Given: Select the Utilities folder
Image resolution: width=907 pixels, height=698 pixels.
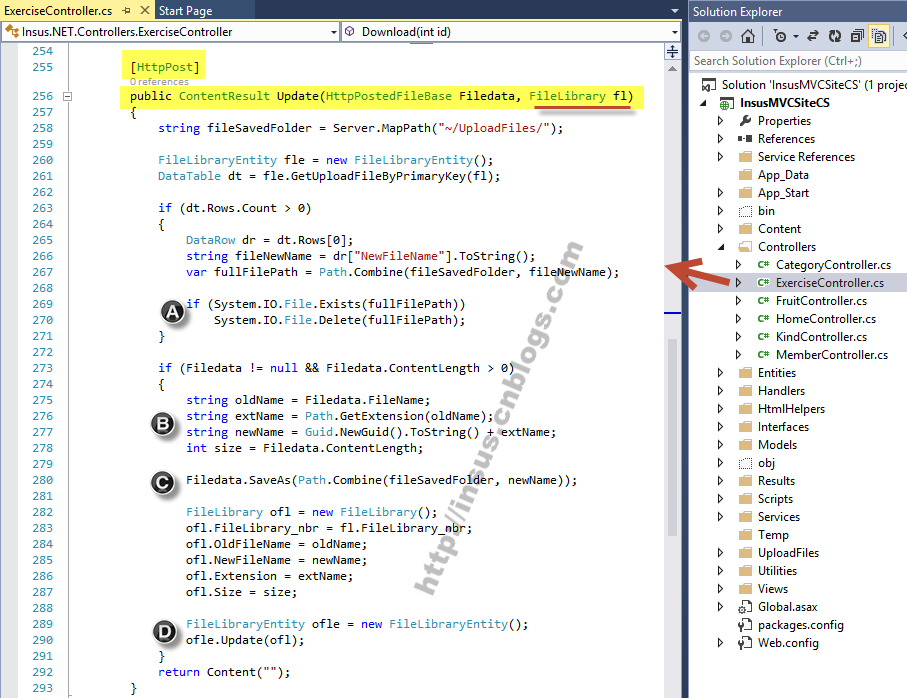Looking at the screenshot, I should click(x=777, y=571).
